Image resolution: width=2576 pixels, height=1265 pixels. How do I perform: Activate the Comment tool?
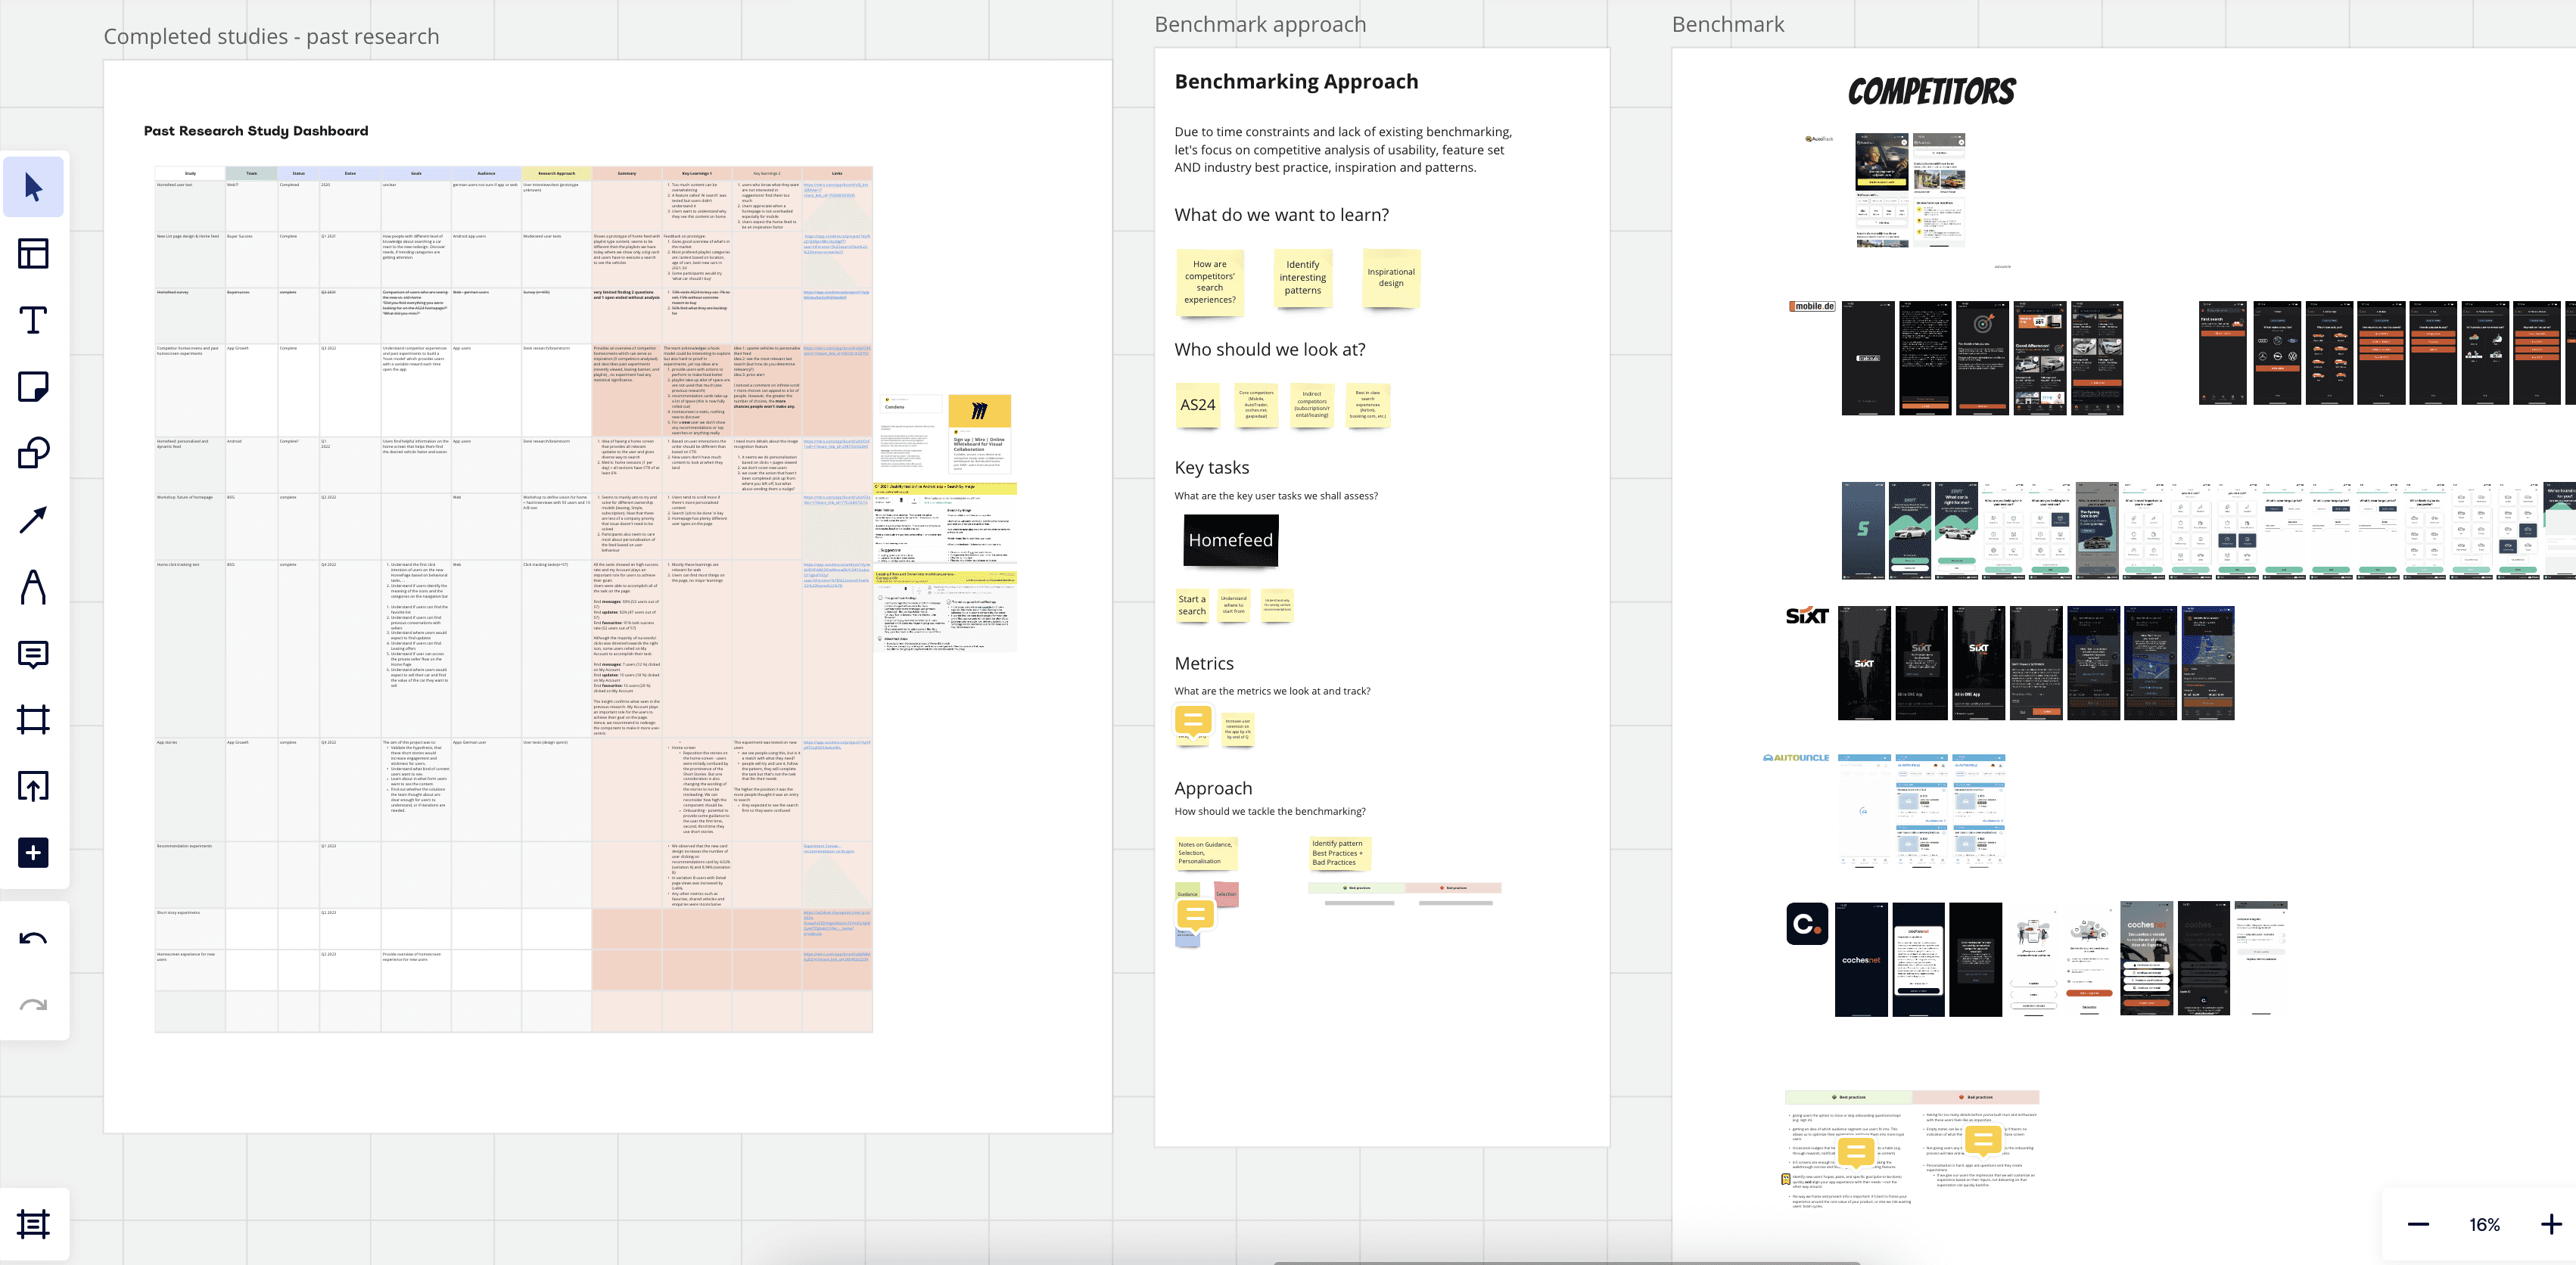point(33,653)
